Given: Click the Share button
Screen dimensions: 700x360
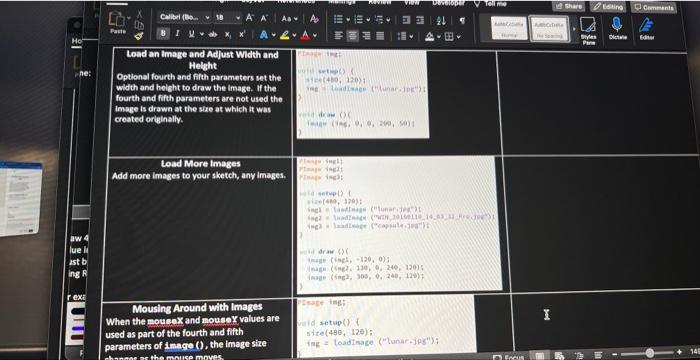Looking at the screenshot, I should (568, 6).
